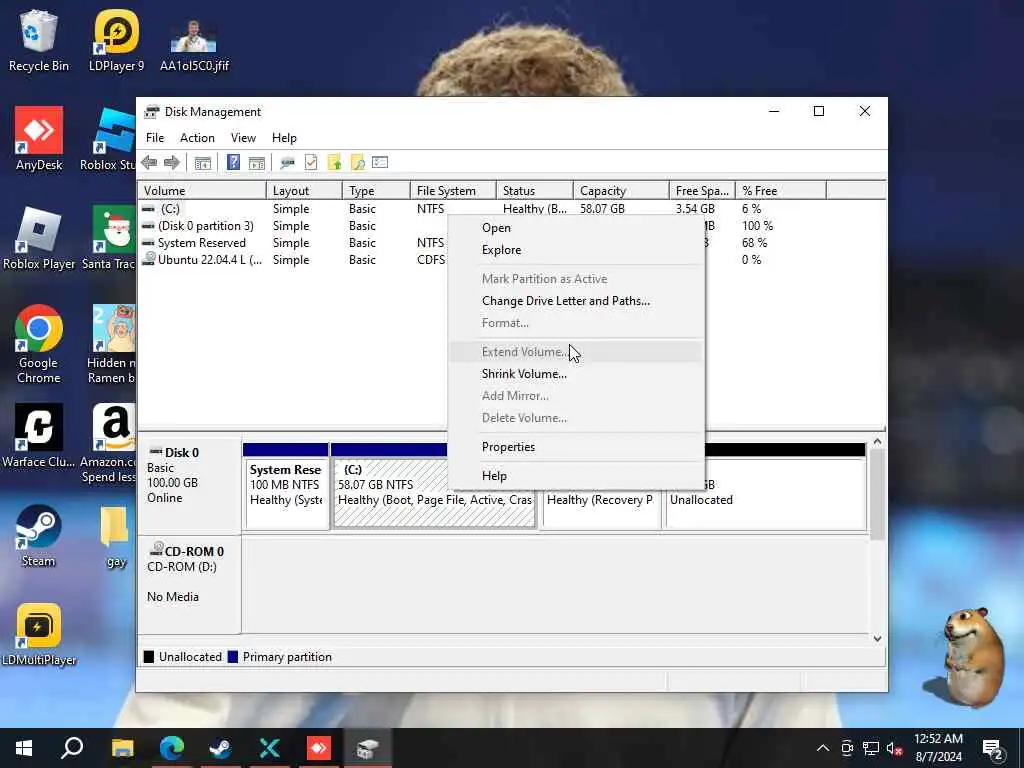Click the green X app taskbar icon
This screenshot has height=768, width=1024.
pos(270,748)
